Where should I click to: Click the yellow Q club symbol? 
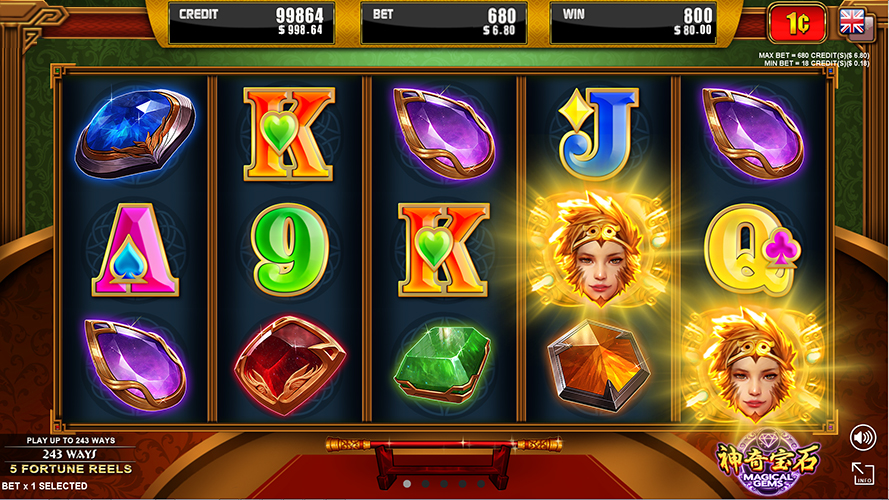752,249
